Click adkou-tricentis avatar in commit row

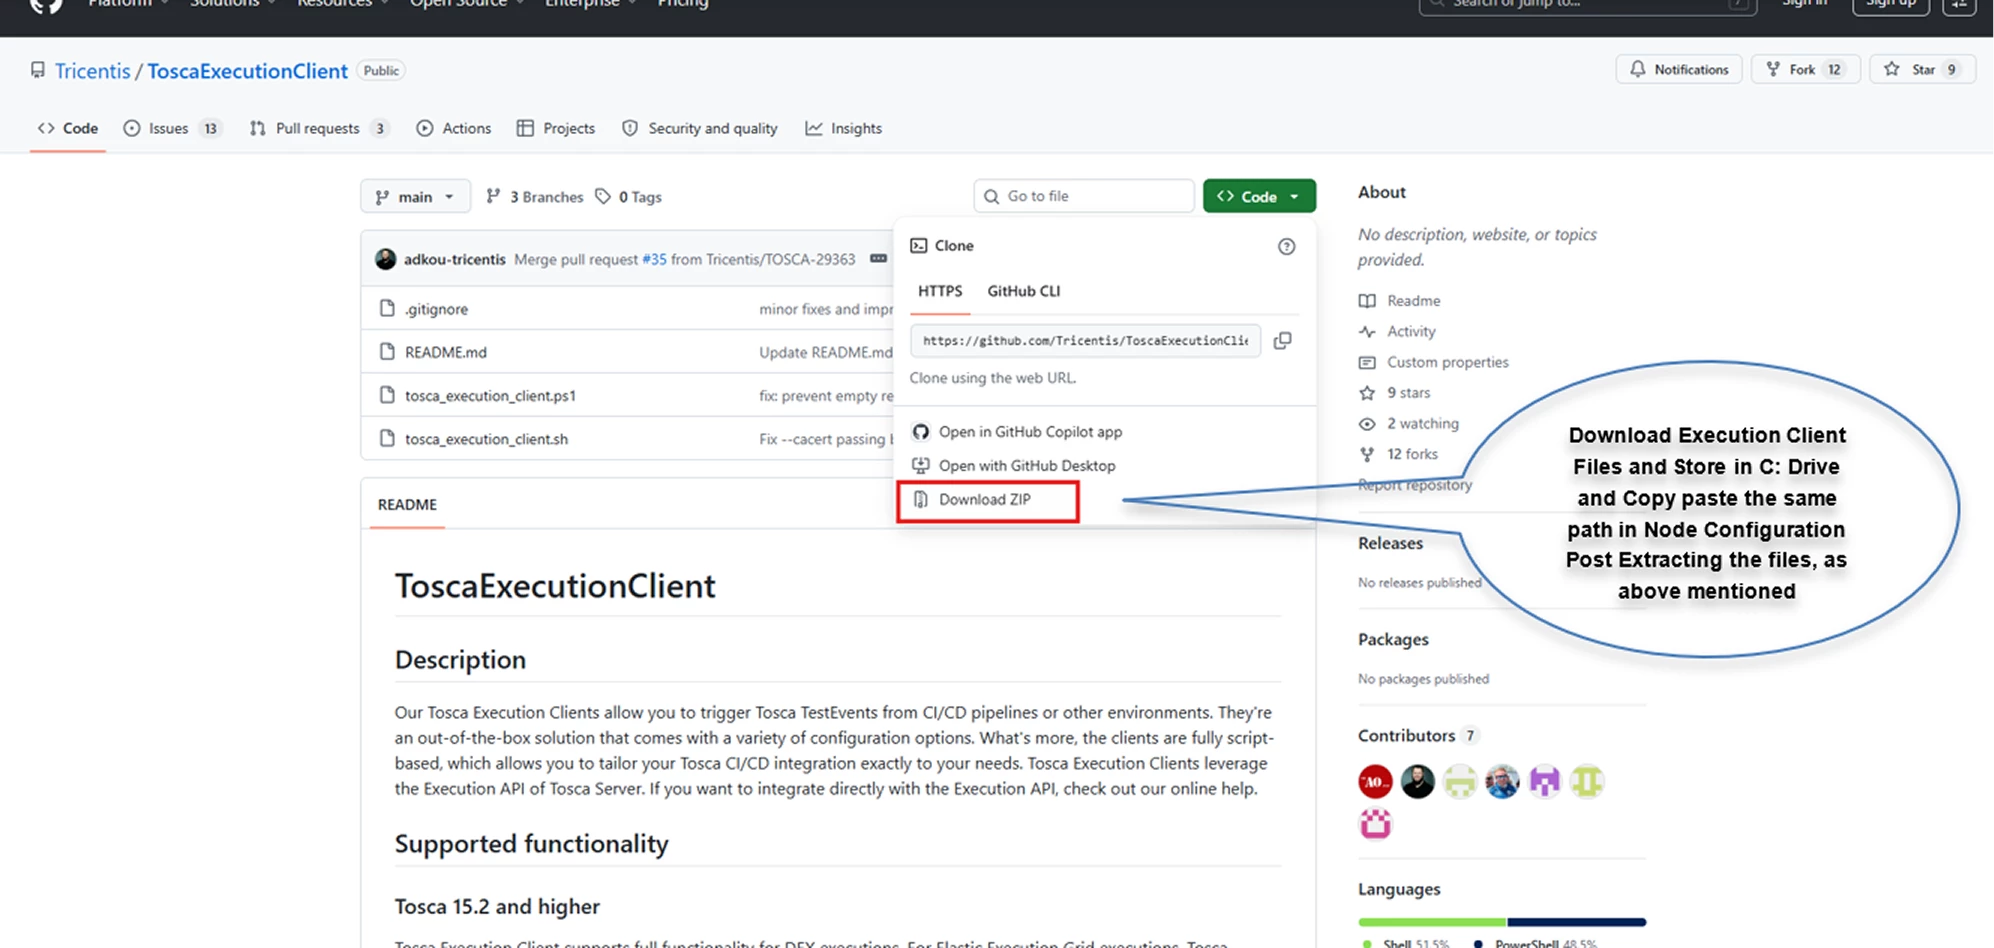(x=385, y=259)
